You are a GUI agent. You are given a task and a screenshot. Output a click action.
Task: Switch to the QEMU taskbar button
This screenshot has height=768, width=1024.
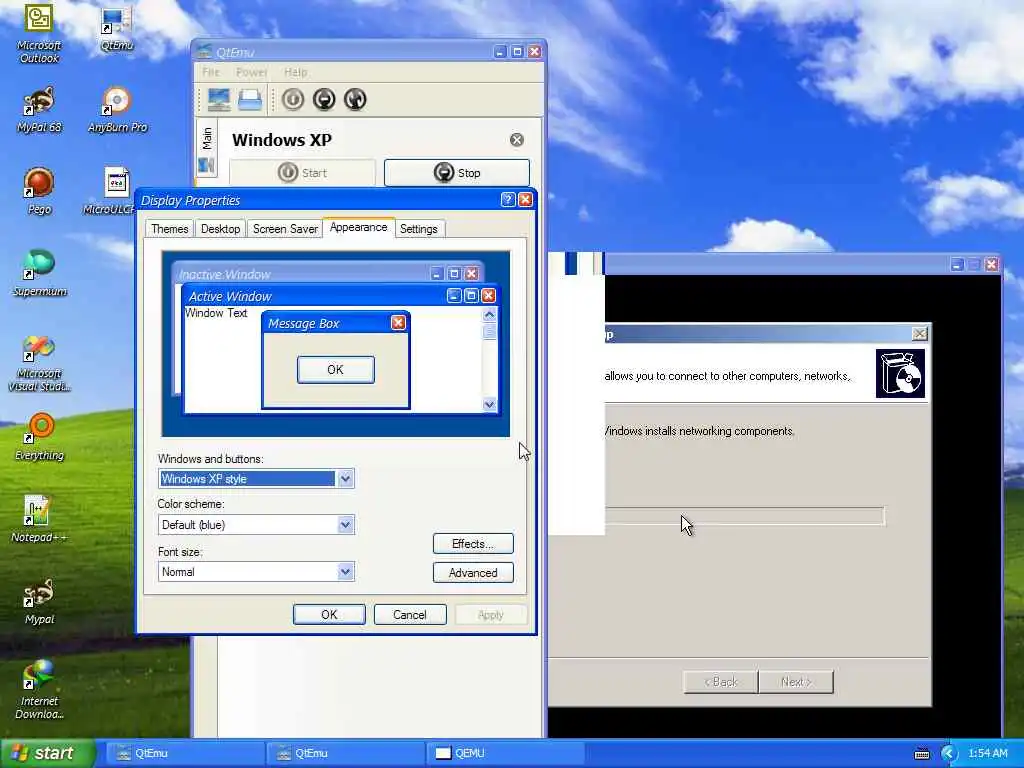pos(504,753)
